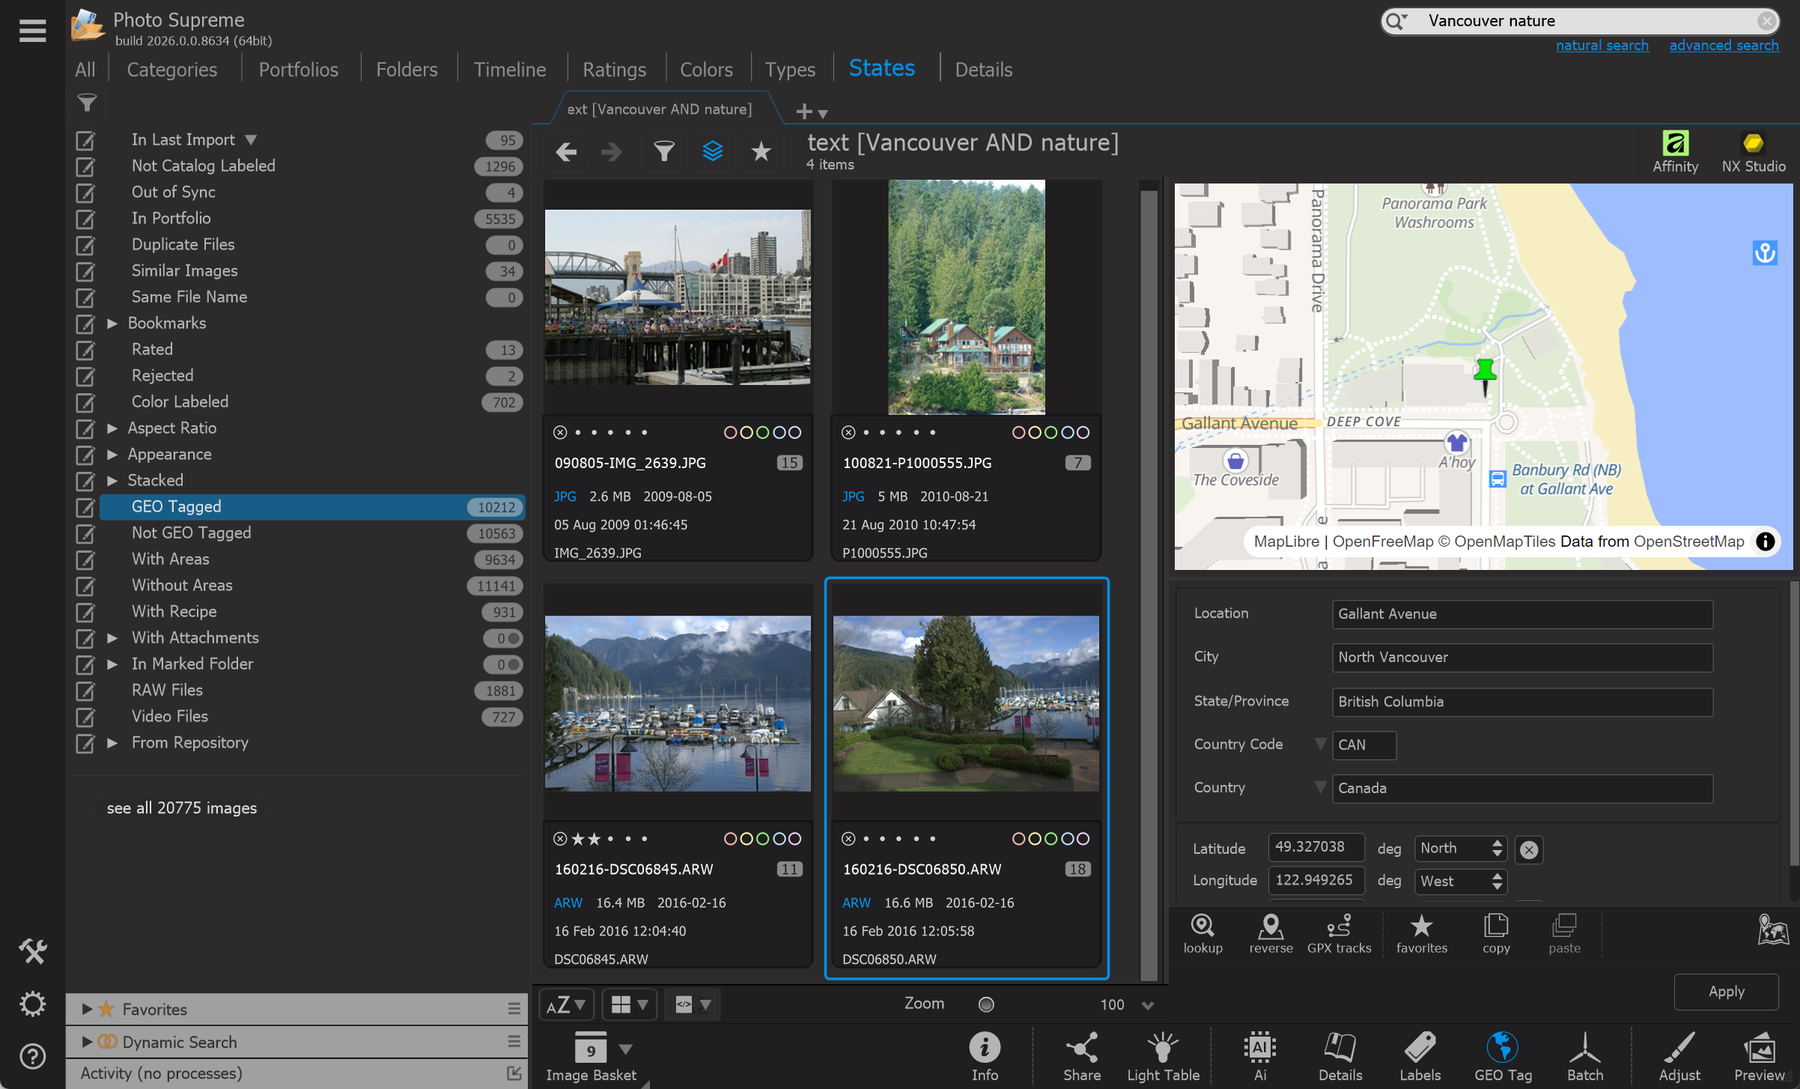Image resolution: width=1800 pixels, height=1089 pixels.
Task: Switch to the Ratings tab
Action: coord(614,69)
